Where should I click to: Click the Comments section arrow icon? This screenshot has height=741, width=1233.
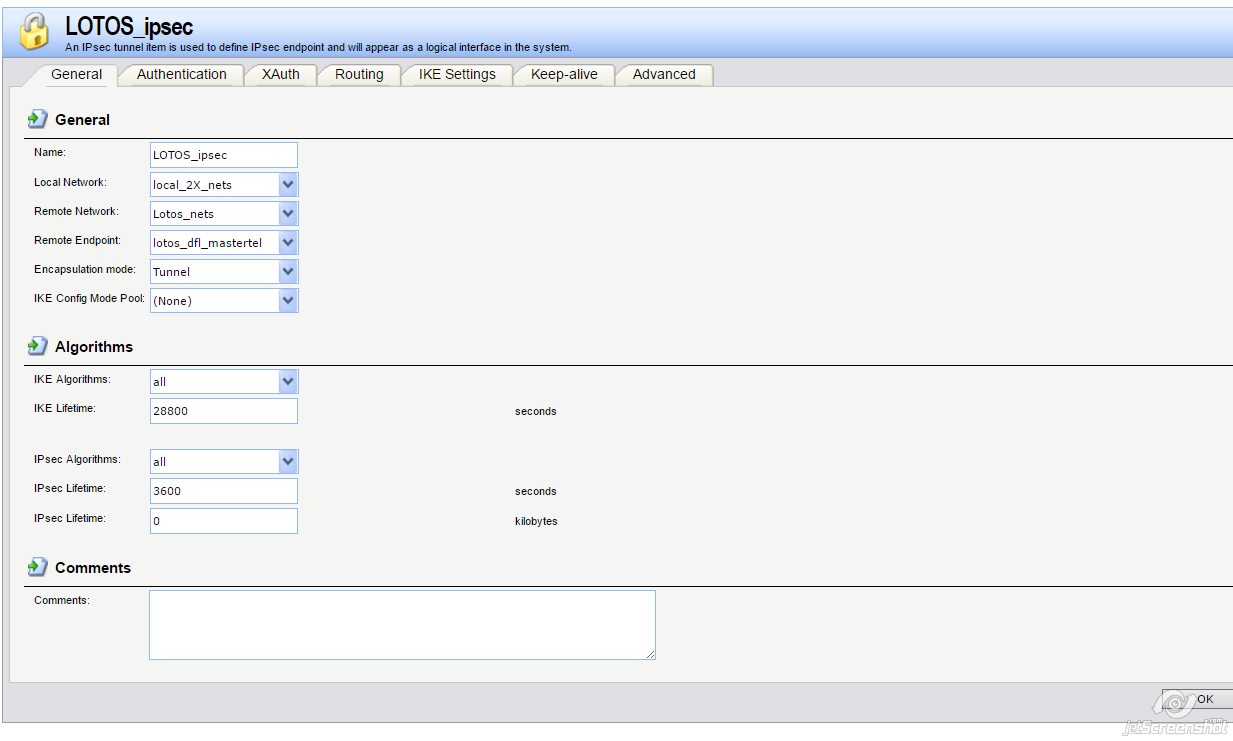click(37, 567)
